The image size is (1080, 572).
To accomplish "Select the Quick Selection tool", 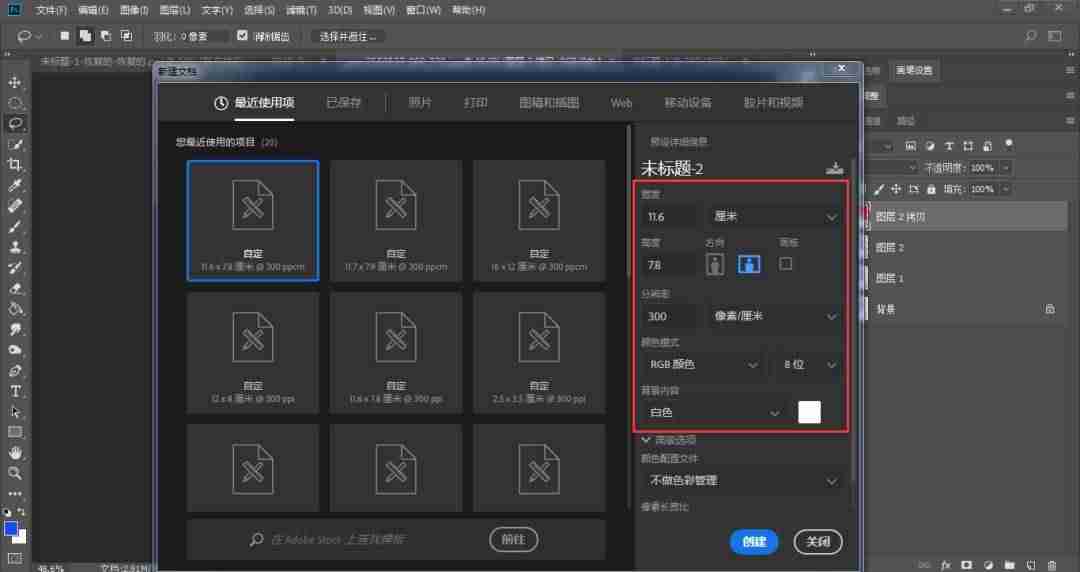I will (14, 144).
